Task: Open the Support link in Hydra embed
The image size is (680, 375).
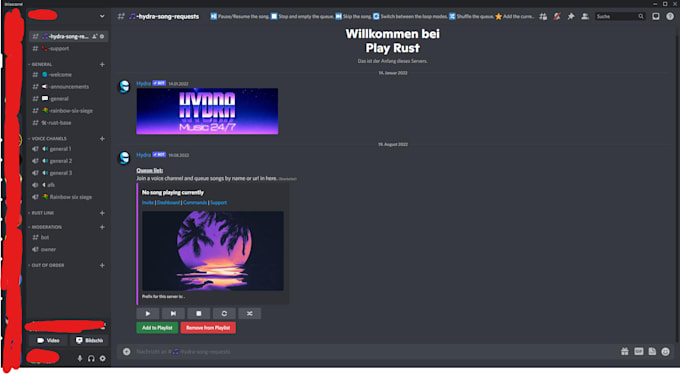Action: tap(219, 202)
